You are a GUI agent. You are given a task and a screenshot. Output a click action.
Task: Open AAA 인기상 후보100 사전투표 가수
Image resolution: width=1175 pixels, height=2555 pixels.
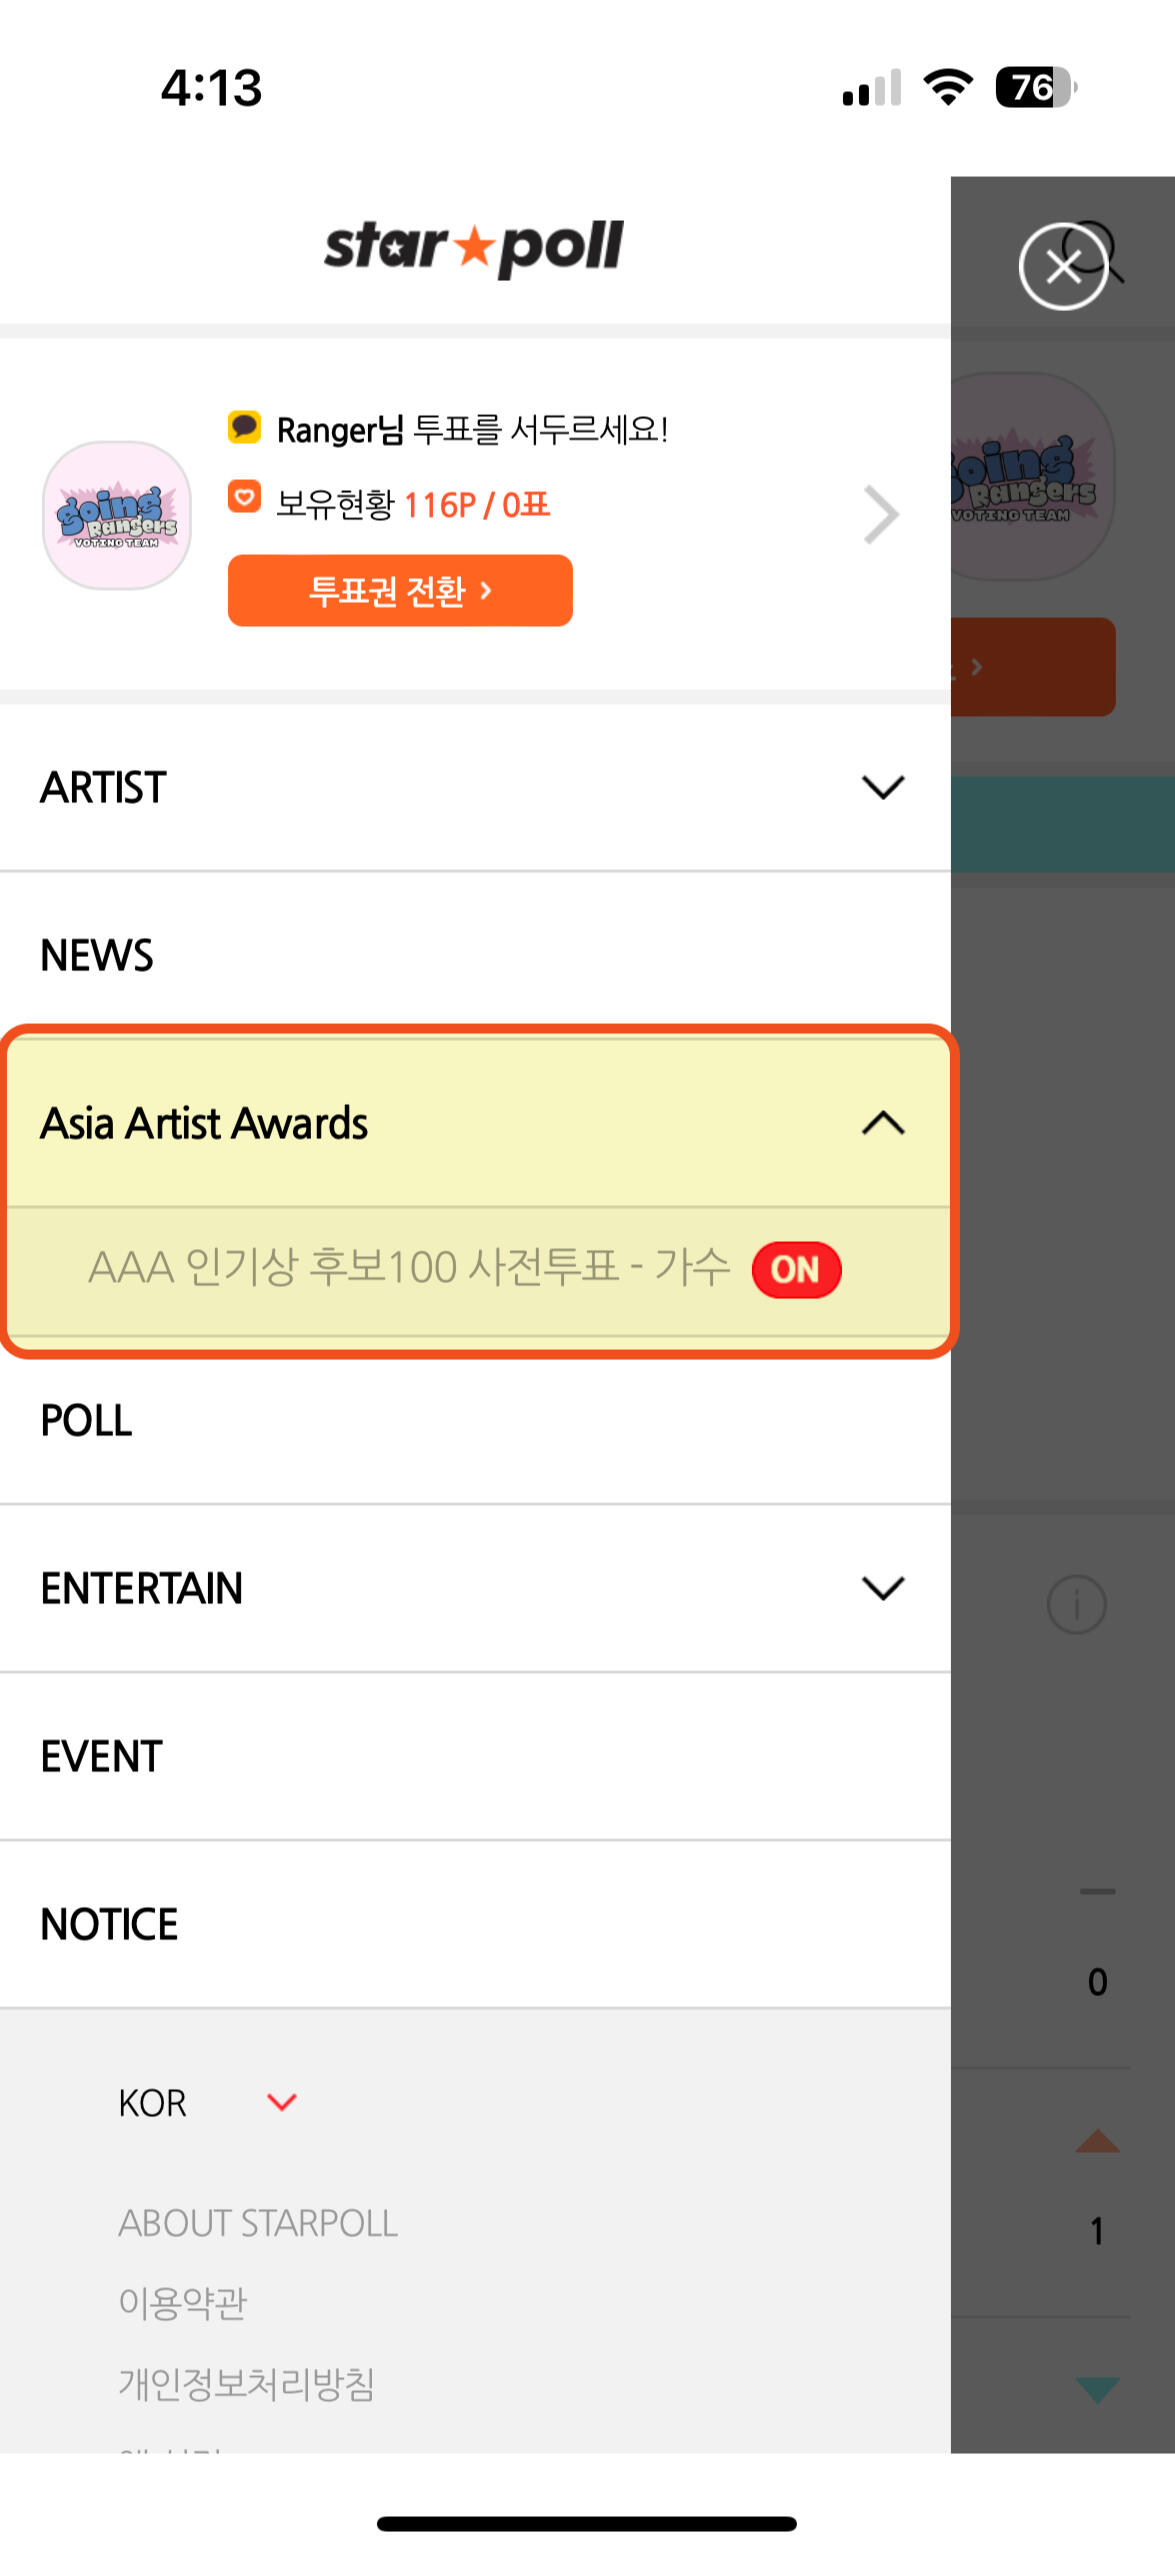point(409,1267)
